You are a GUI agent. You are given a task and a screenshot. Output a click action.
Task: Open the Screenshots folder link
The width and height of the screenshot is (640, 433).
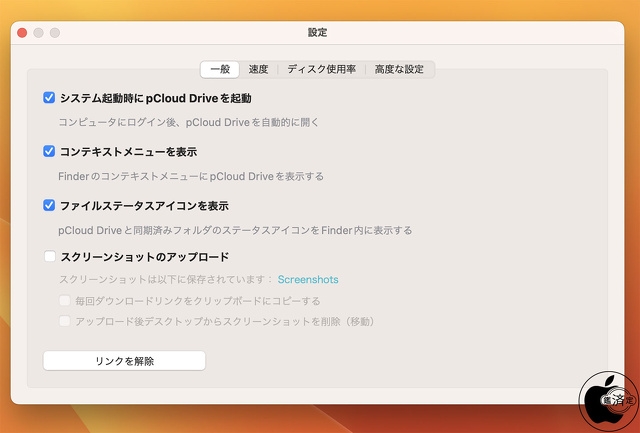[x=307, y=280]
